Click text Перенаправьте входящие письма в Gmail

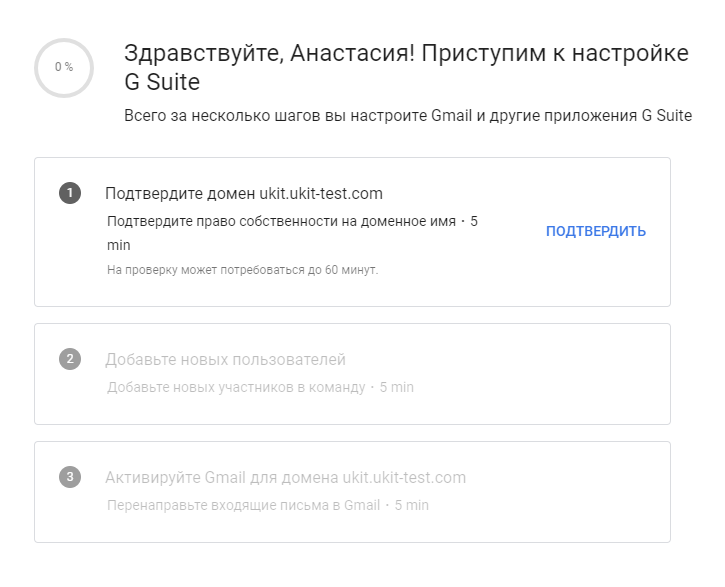[x=243, y=505]
